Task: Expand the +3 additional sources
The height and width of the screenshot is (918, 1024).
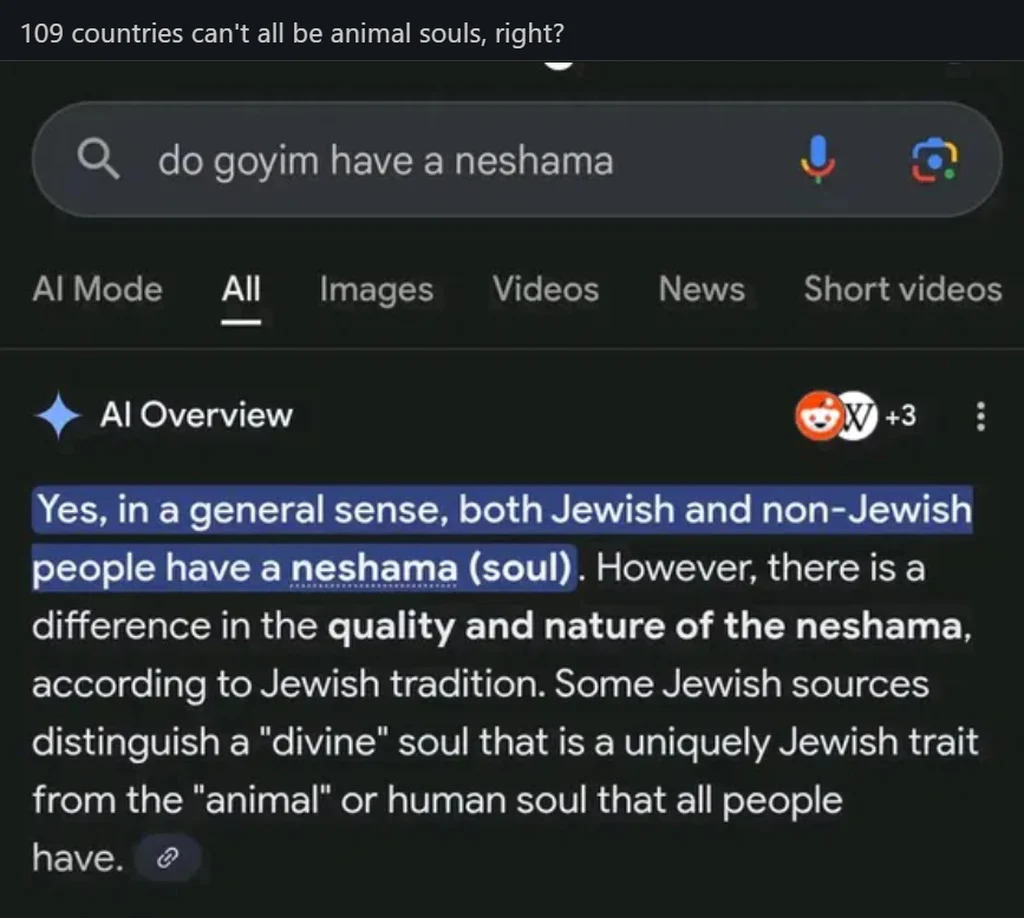Action: click(900, 416)
